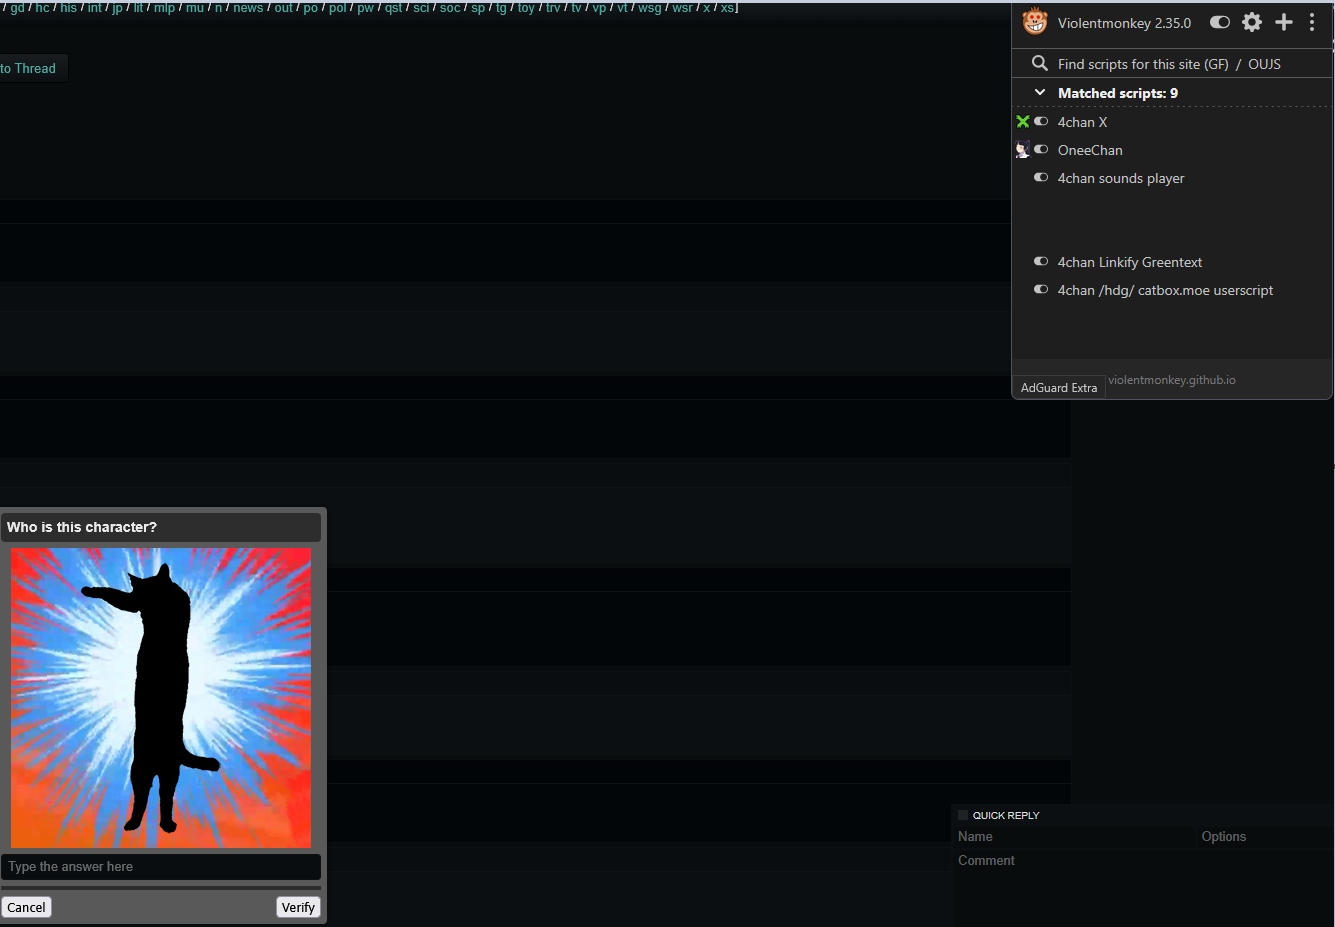Open Violentmonkey settings via the gear icon
This screenshot has width=1335, height=927.
[1252, 22]
